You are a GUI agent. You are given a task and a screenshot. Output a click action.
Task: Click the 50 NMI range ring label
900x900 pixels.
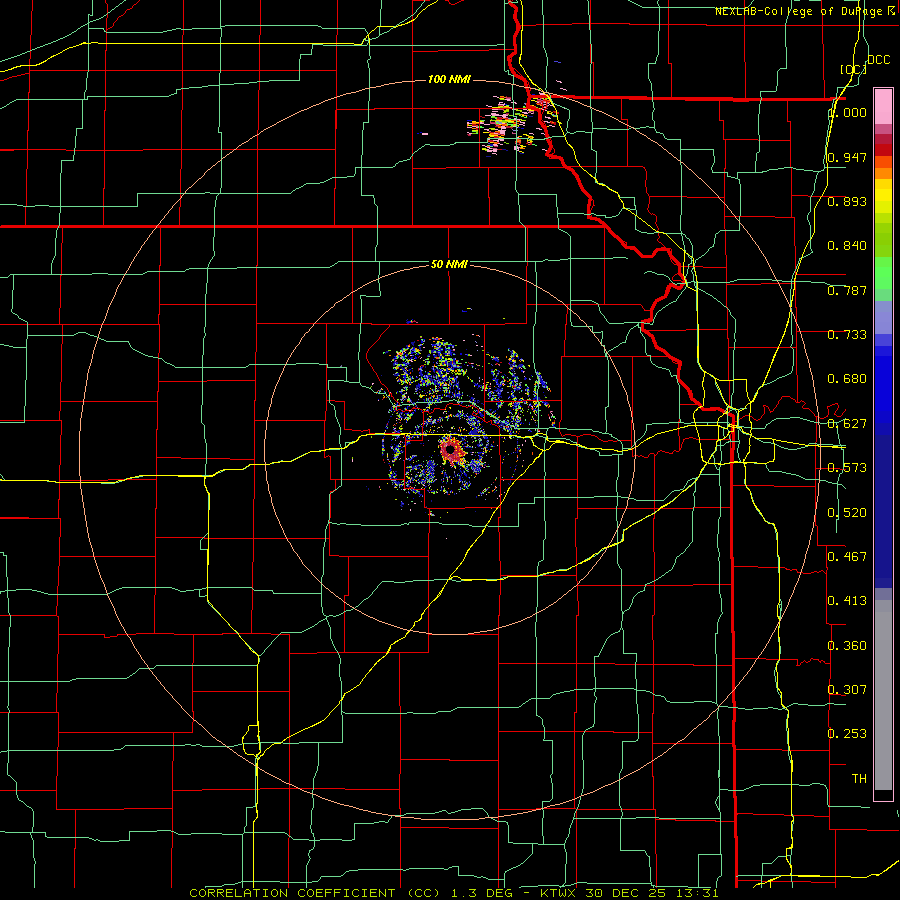point(449,264)
